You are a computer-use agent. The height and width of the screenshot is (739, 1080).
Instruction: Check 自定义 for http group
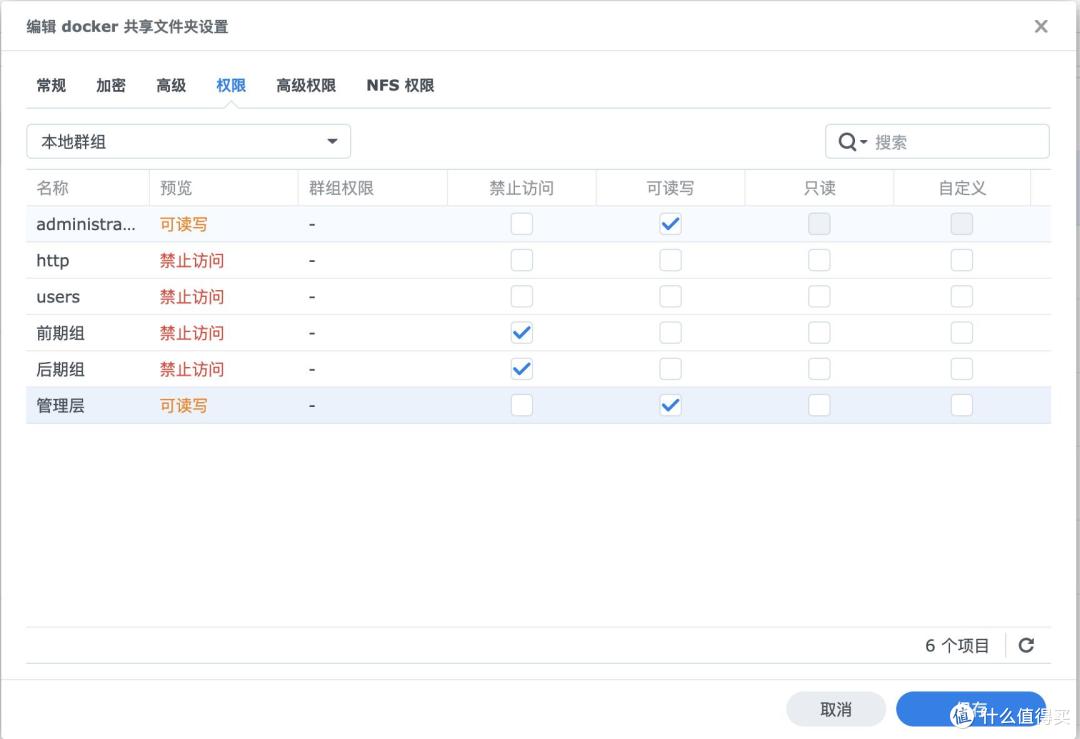(x=962, y=260)
